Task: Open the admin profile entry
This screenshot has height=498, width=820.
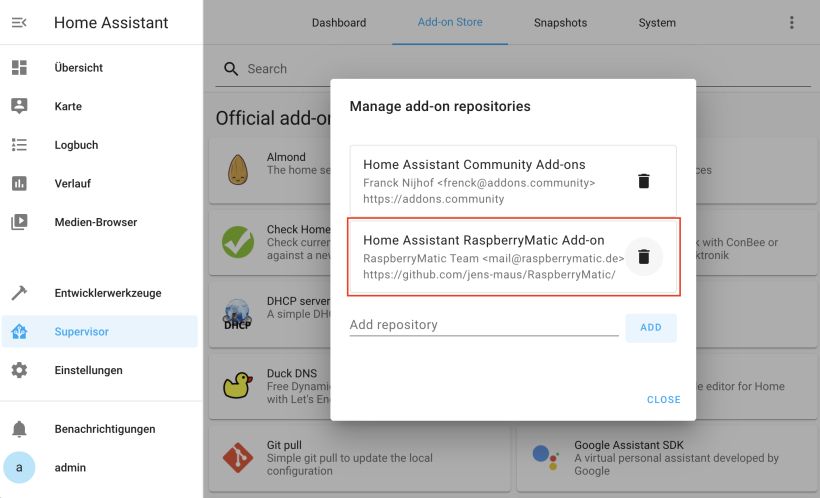Action: point(99,467)
